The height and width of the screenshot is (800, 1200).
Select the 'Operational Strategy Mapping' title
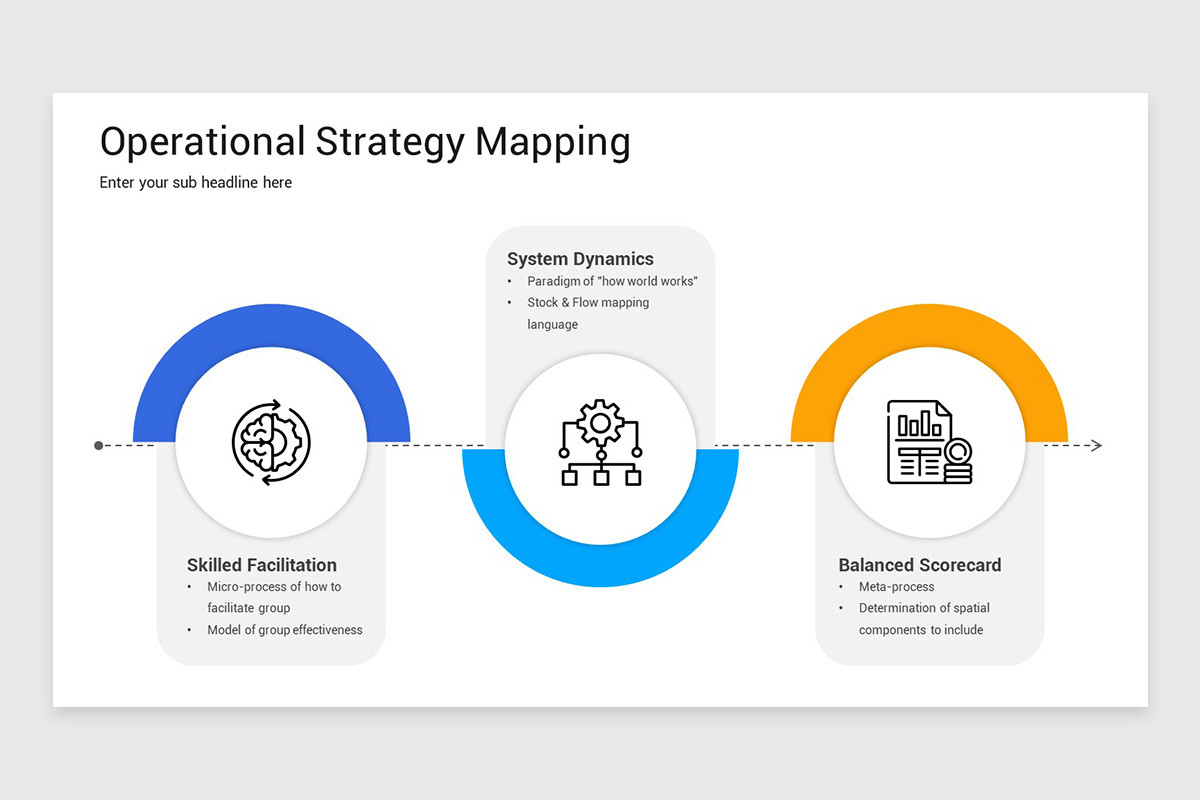click(x=365, y=142)
